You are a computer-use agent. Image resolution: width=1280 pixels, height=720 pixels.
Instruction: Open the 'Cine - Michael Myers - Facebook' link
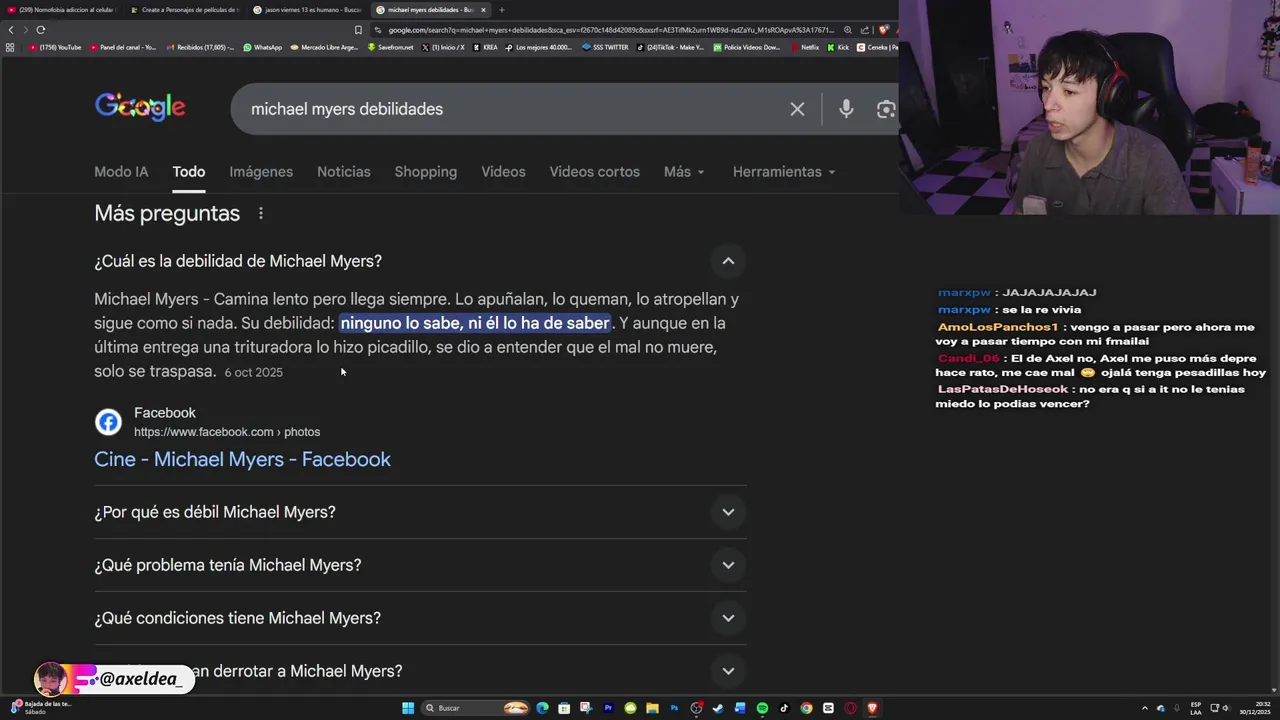point(242,459)
